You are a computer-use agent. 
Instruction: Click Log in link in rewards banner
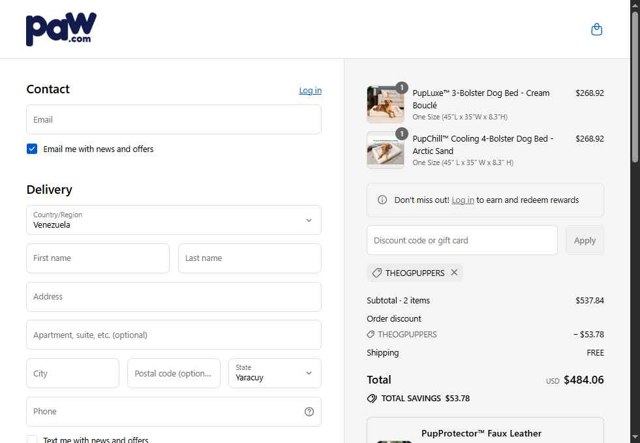tap(463, 200)
